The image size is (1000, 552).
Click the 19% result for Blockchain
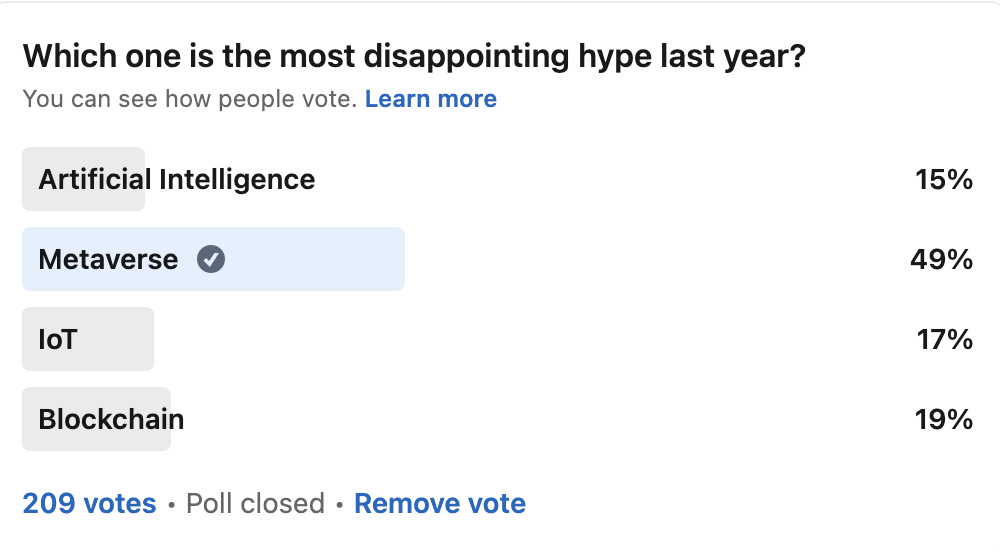(943, 419)
